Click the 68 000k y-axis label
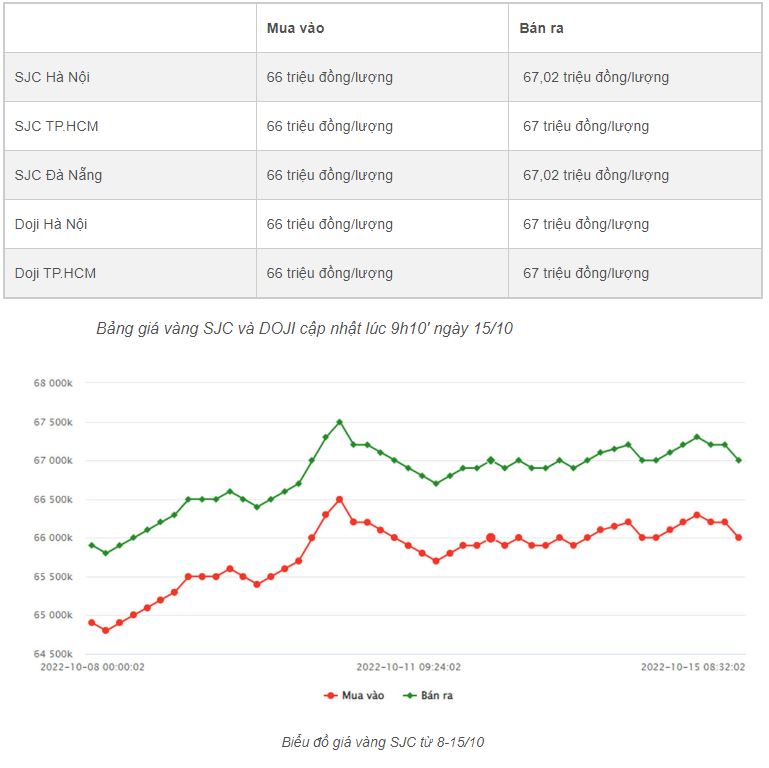The width and height of the screenshot is (769, 768). coord(54,383)
